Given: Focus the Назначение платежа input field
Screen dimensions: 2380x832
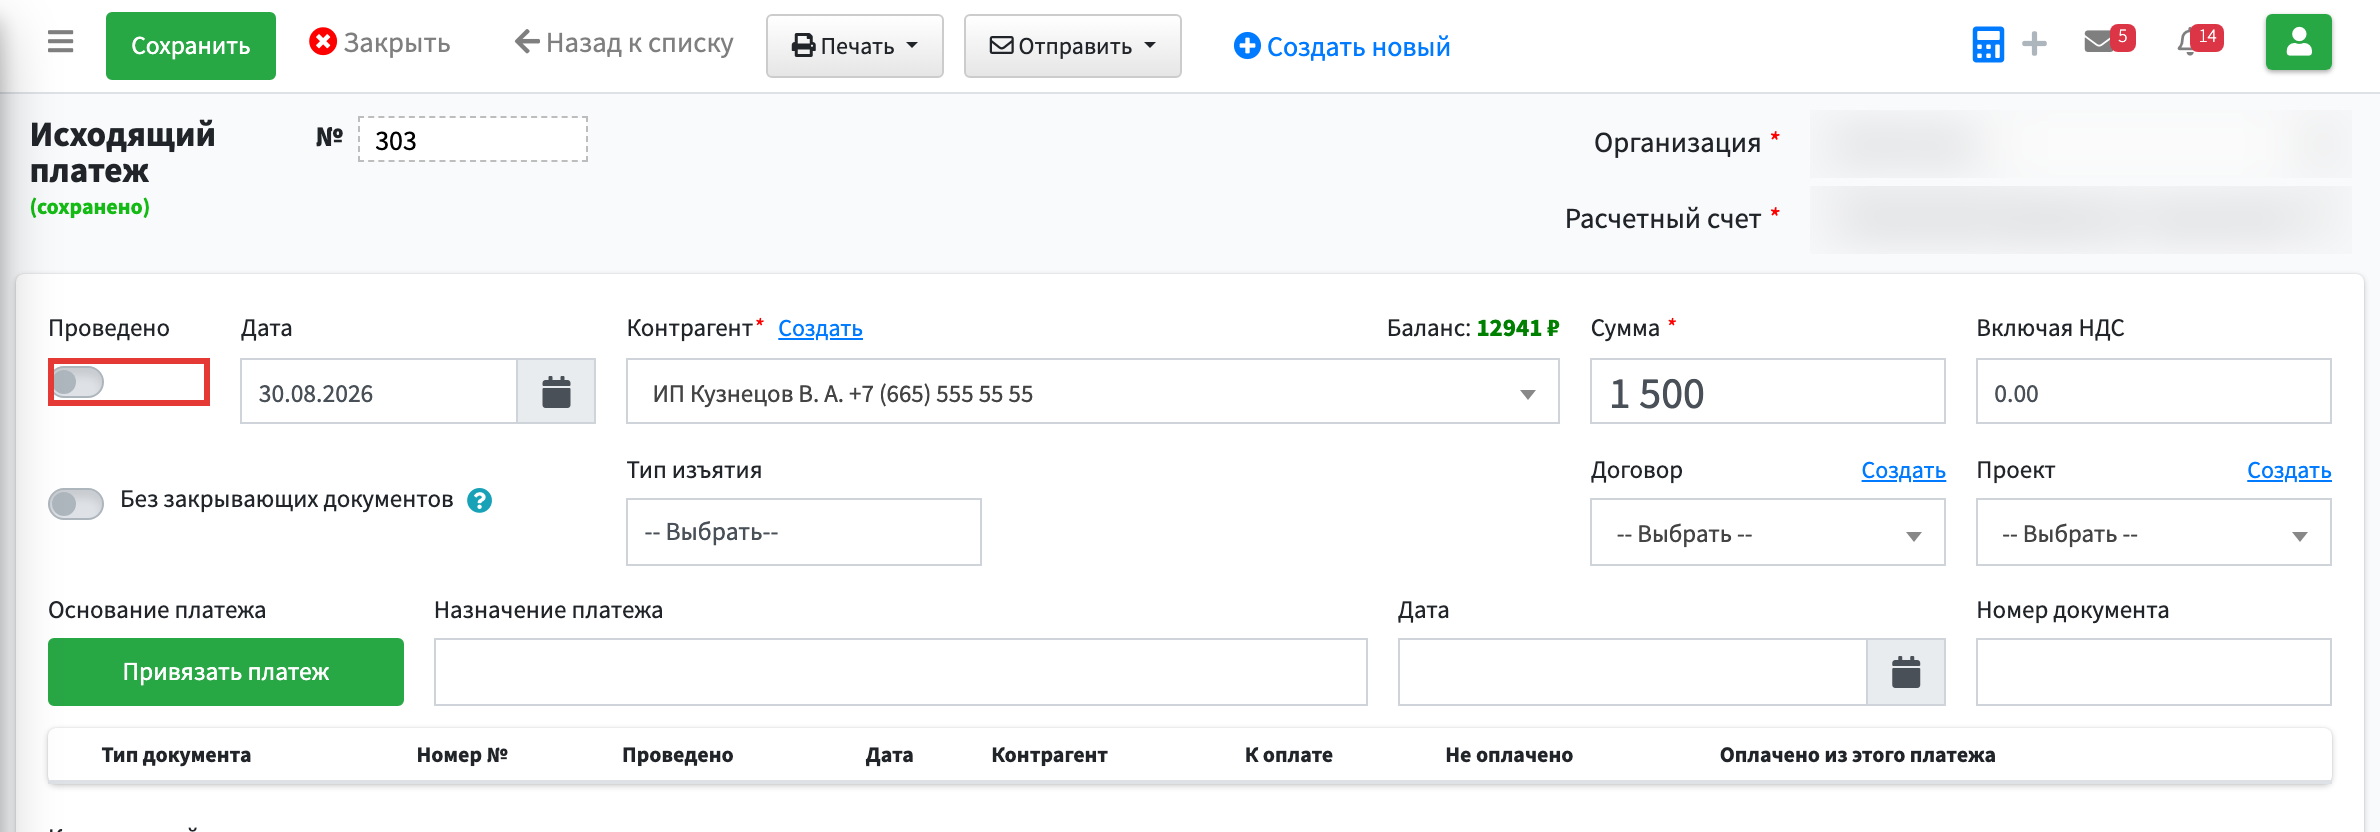Looking at the screenshot, I should point(900,672).
